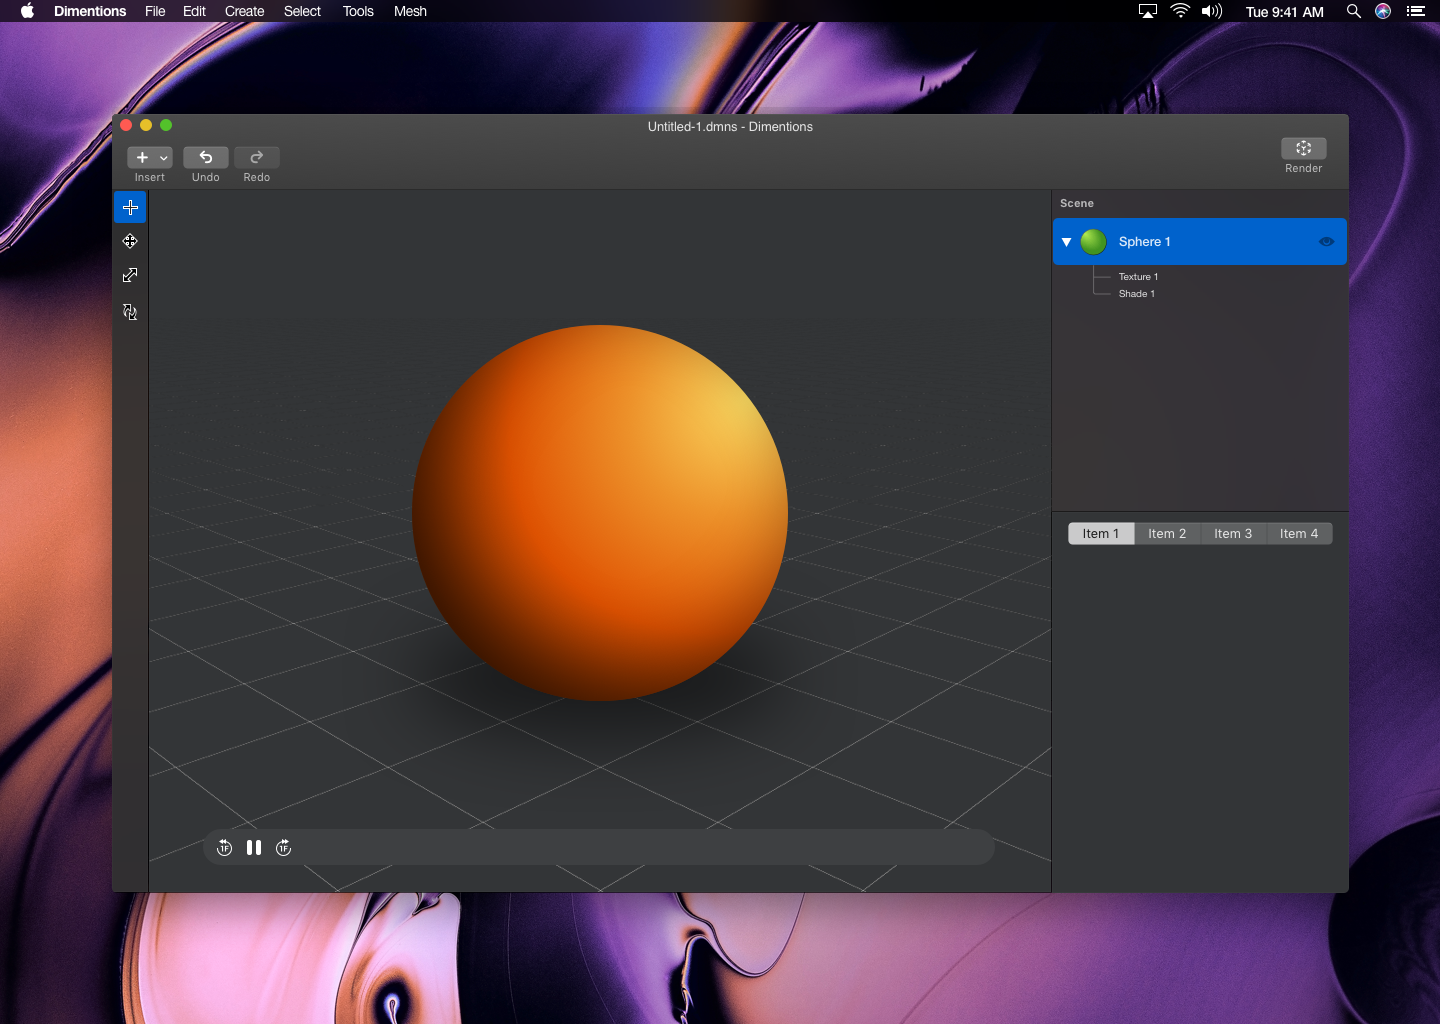This screenshot has height=1024, width=1440.
Task: Step back one frame
Action: [x=225, y=848]
